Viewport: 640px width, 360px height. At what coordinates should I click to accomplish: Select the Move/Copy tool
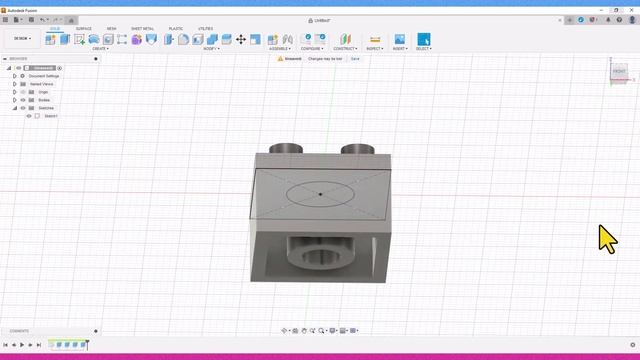click(241, 39)
